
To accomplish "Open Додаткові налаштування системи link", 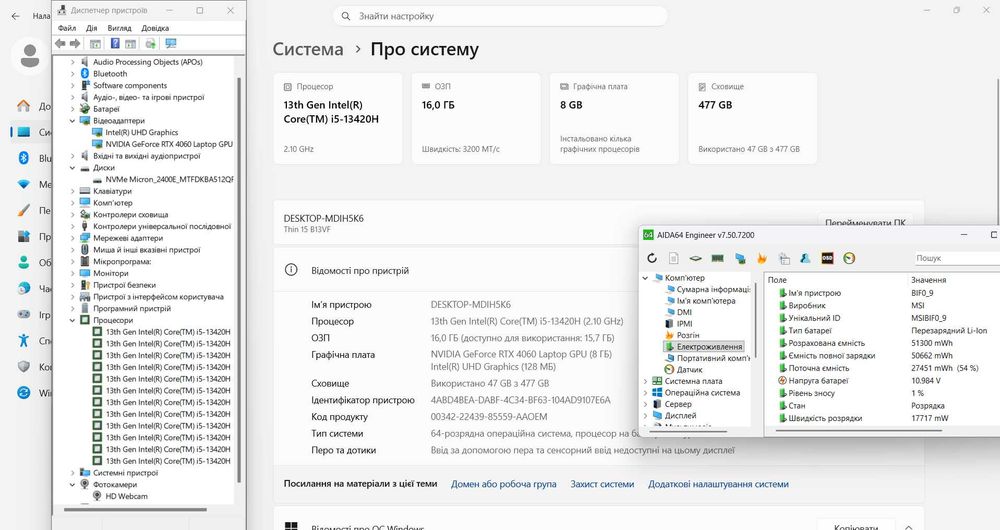I will (x=718, y=484).
